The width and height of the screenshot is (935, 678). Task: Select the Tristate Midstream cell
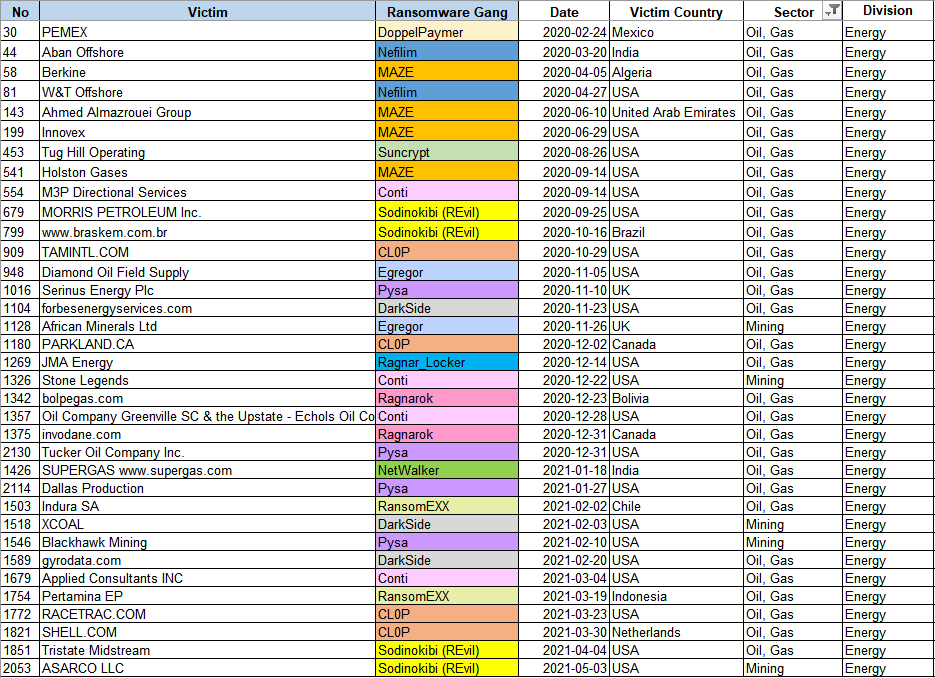coord(208,650)
